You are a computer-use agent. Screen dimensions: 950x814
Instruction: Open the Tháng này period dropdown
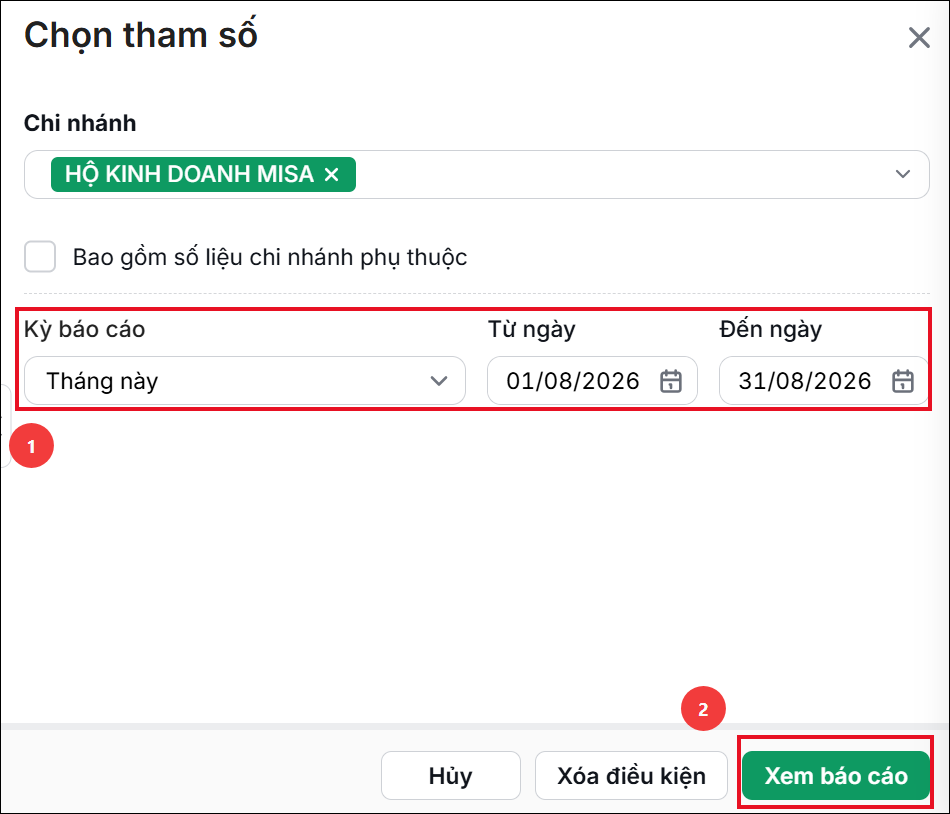[x=245, y=381]
